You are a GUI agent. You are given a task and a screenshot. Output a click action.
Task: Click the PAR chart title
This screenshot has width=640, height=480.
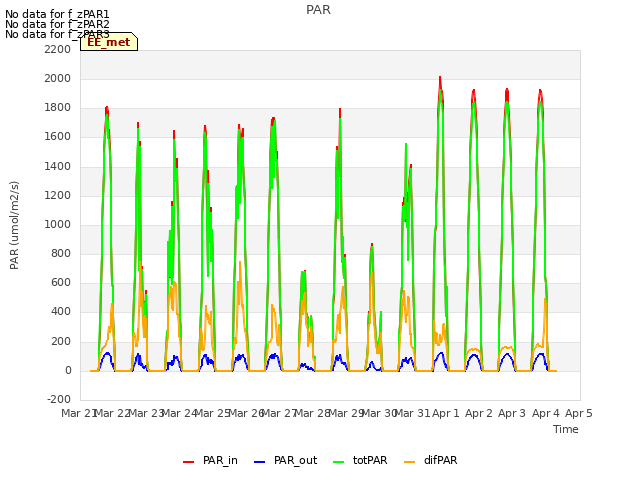coord(318,10)
